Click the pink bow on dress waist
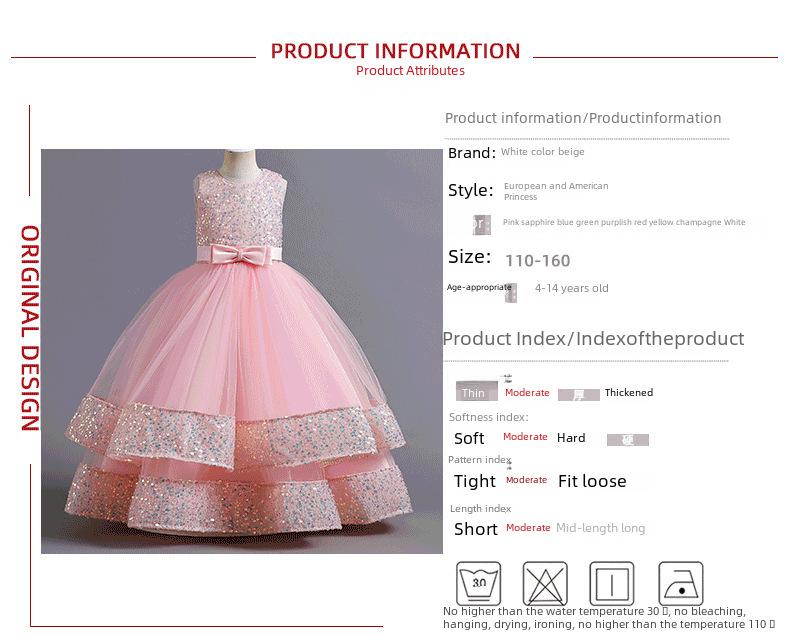 240,253
